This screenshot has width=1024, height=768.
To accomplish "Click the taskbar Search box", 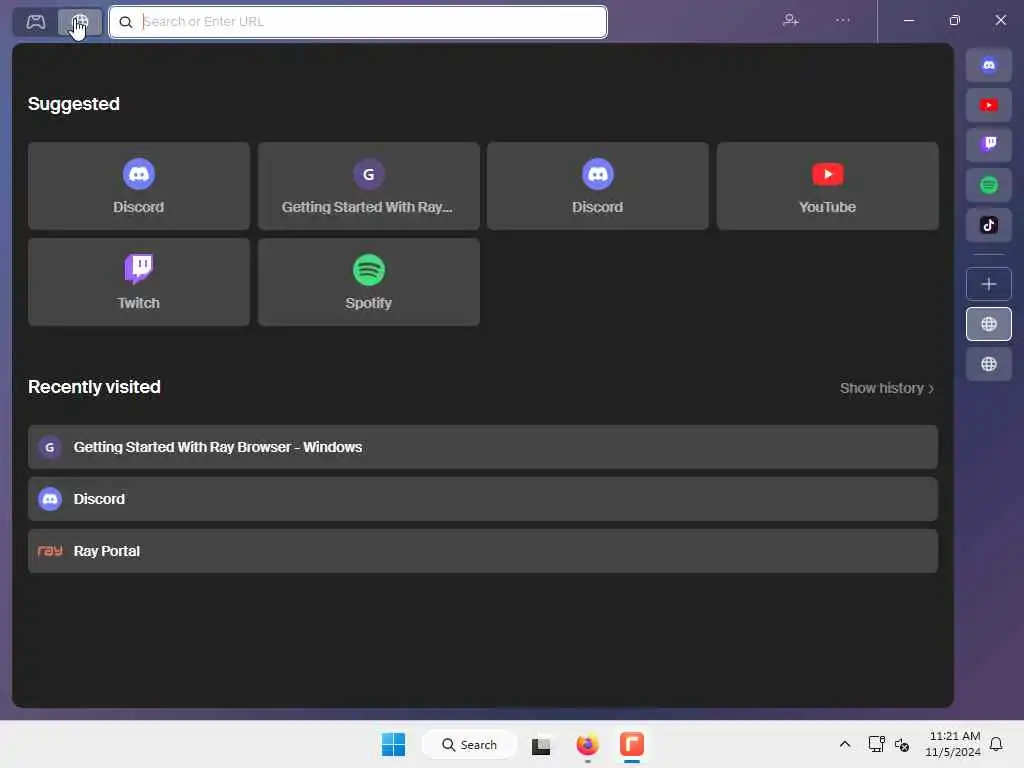I will [x=469, y=744].
